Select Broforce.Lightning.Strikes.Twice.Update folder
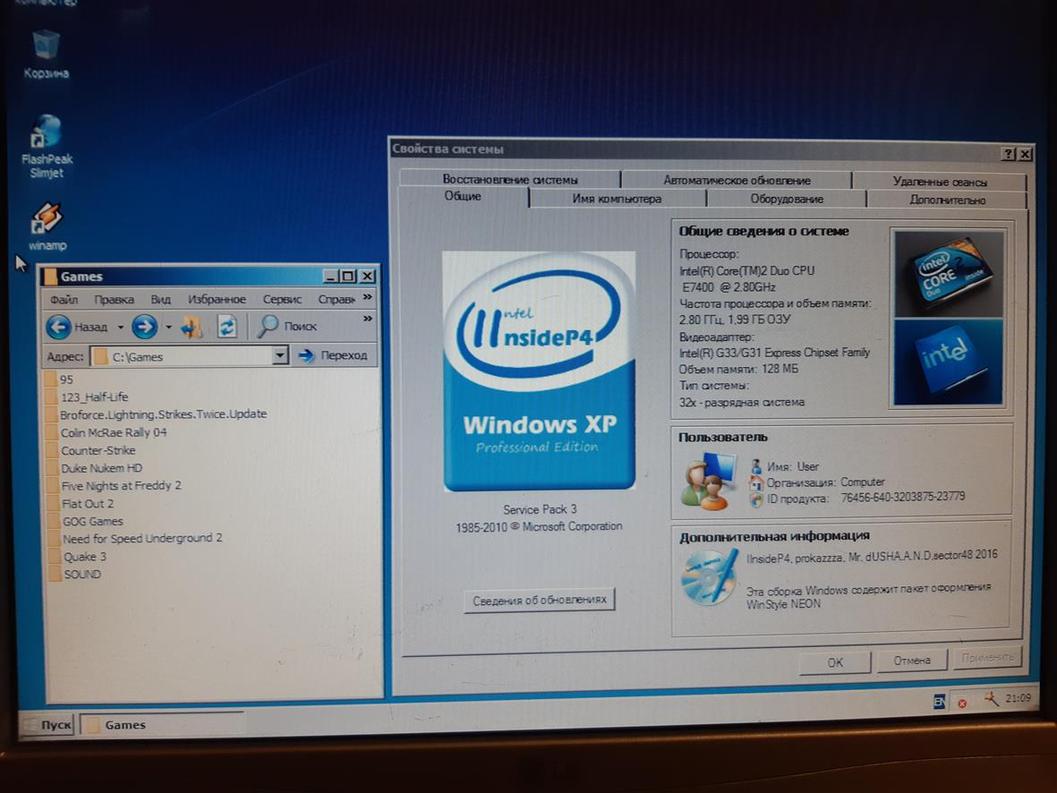This screenshot has height=793, width=1057. (156, 414)
